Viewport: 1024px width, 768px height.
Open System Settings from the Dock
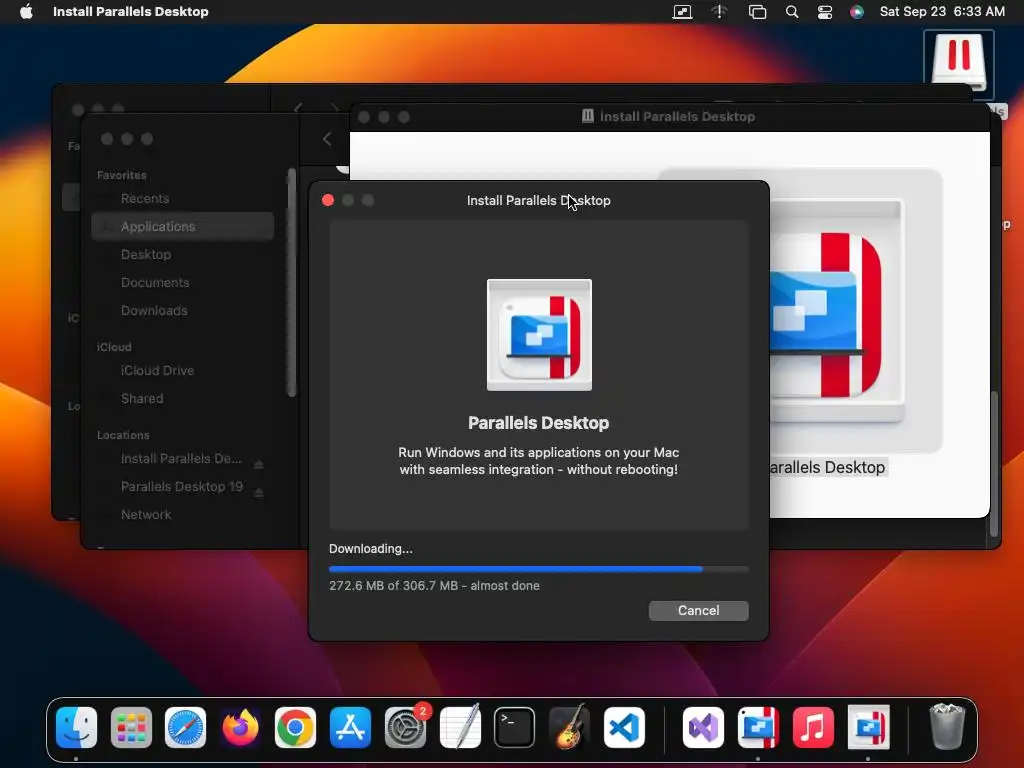pyautogui.click(x=406, y=728)
